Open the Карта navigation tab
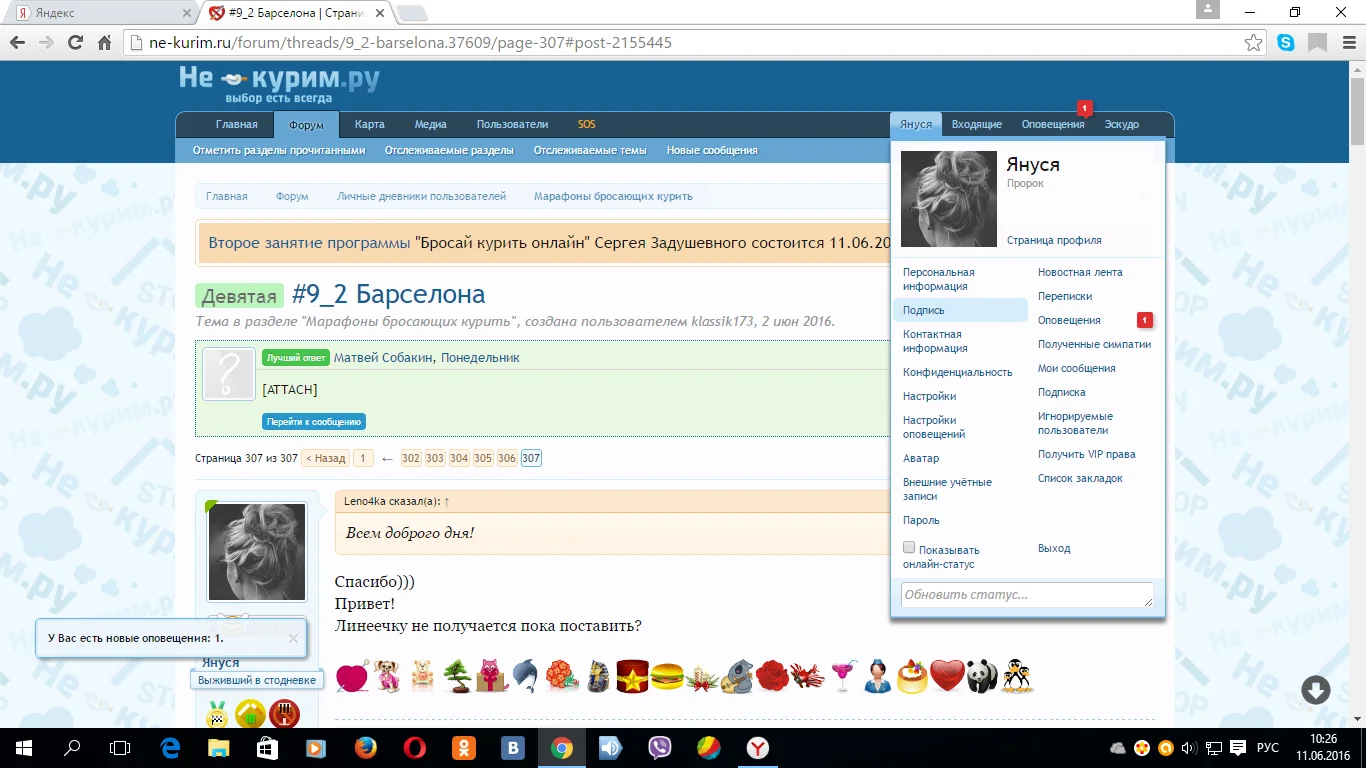Image resolution: width=1366 pixels, height=768 pixels. (369, 125)
